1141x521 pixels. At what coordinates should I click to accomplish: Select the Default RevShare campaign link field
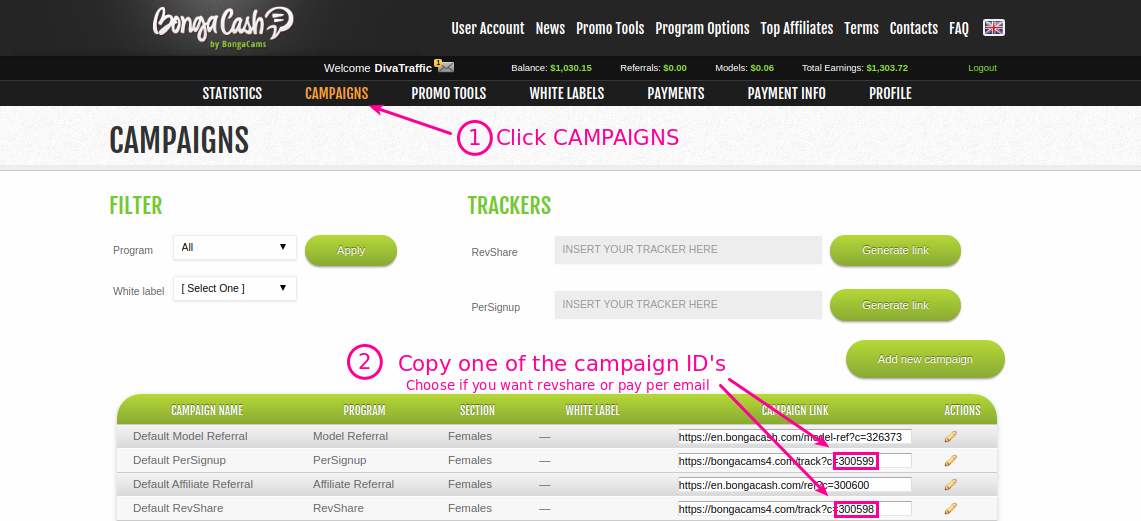[x=795, y=509]
